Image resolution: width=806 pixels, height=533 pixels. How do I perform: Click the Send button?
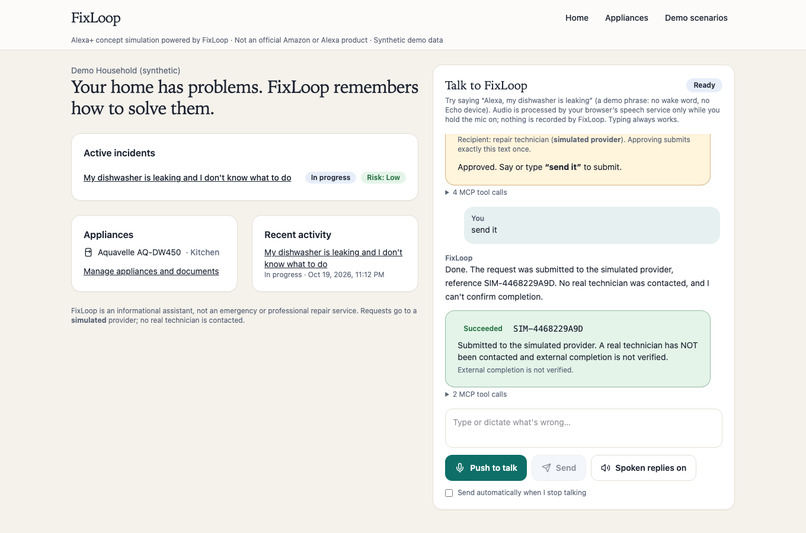(x=559, y=468)
